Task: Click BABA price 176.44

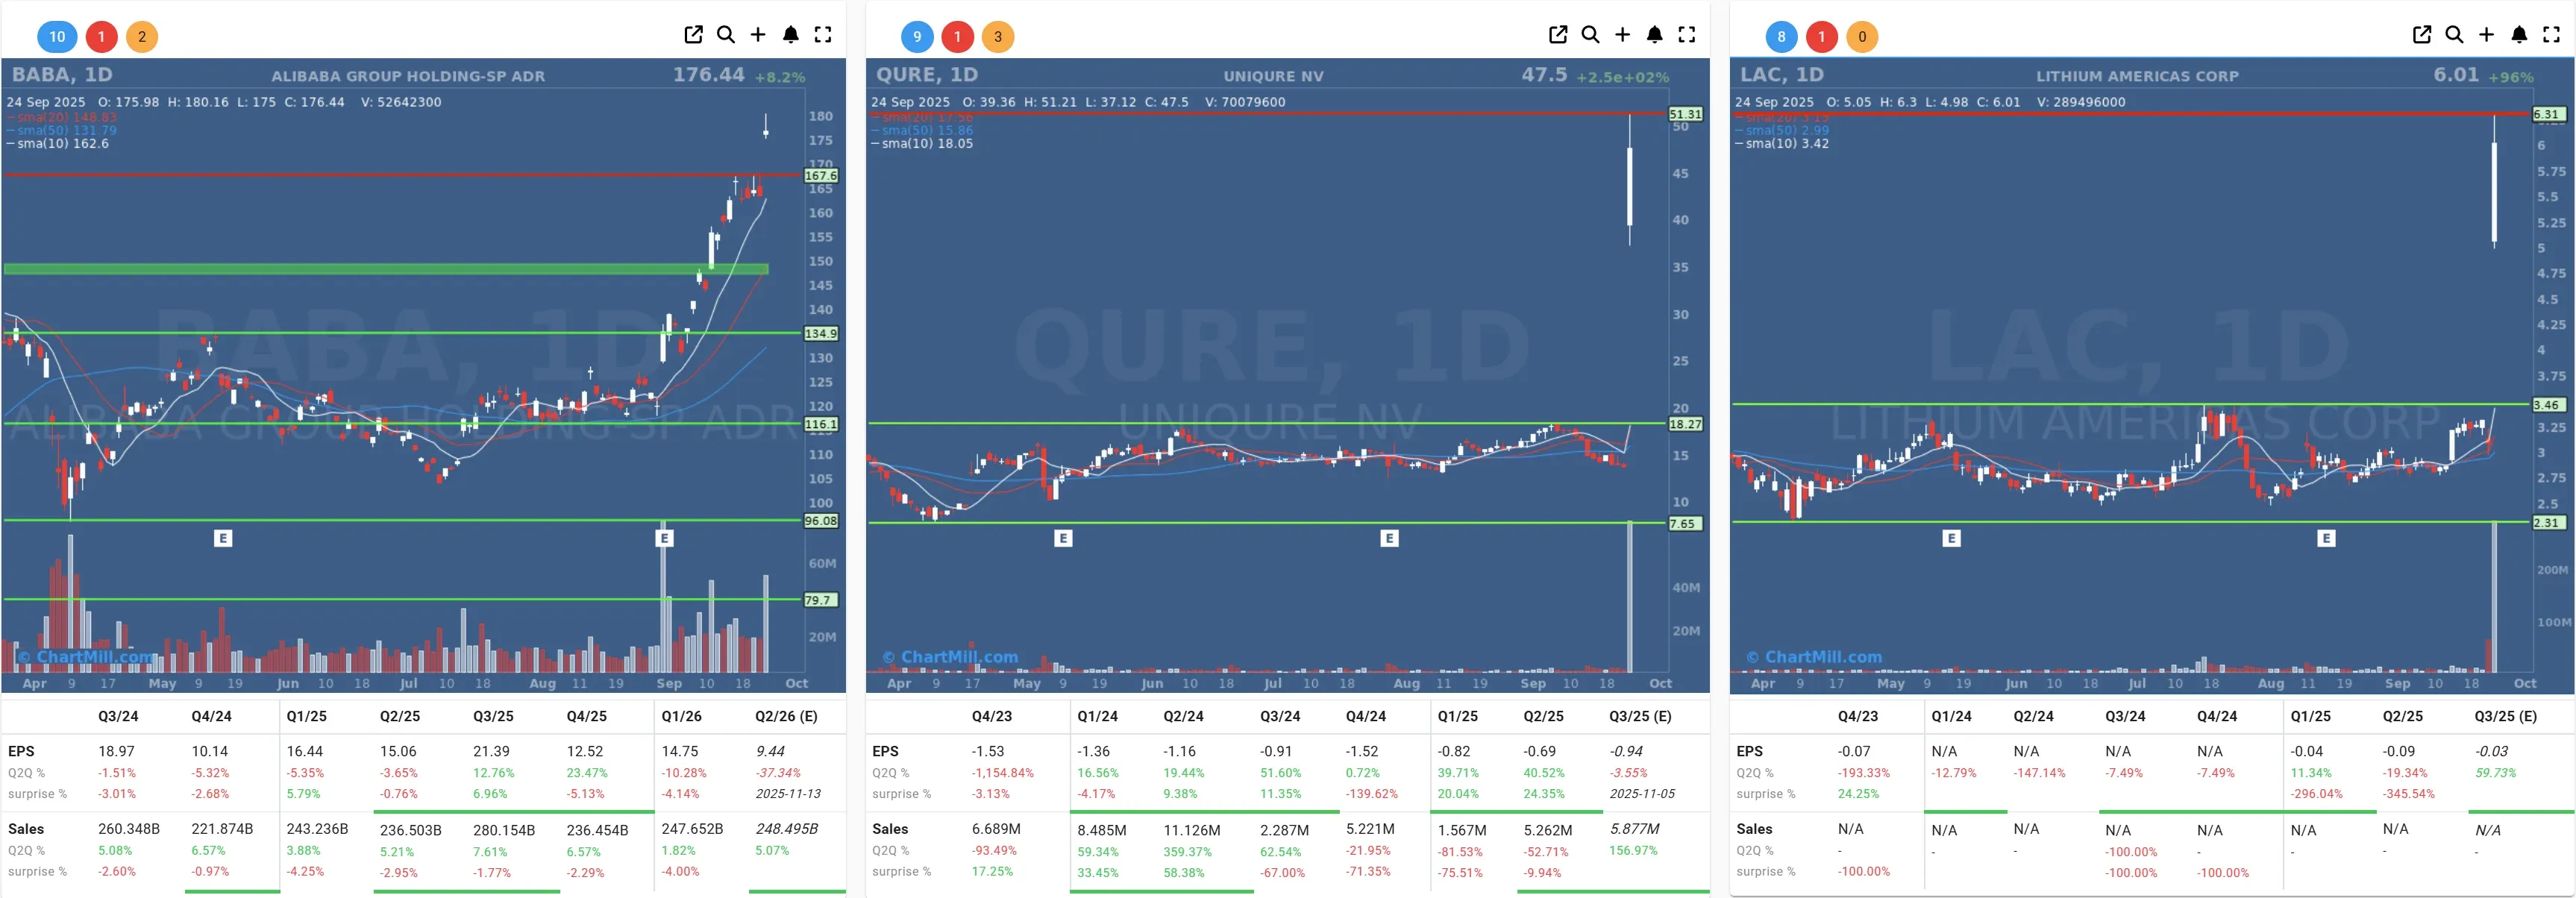Action: point(709,75)
